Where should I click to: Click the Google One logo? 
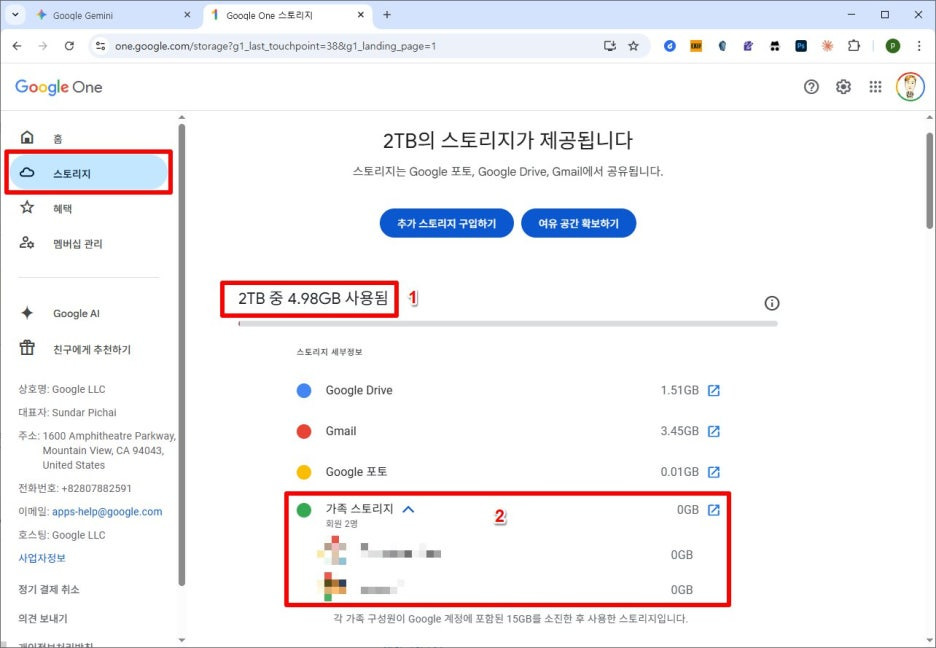[x=58, y=87]
